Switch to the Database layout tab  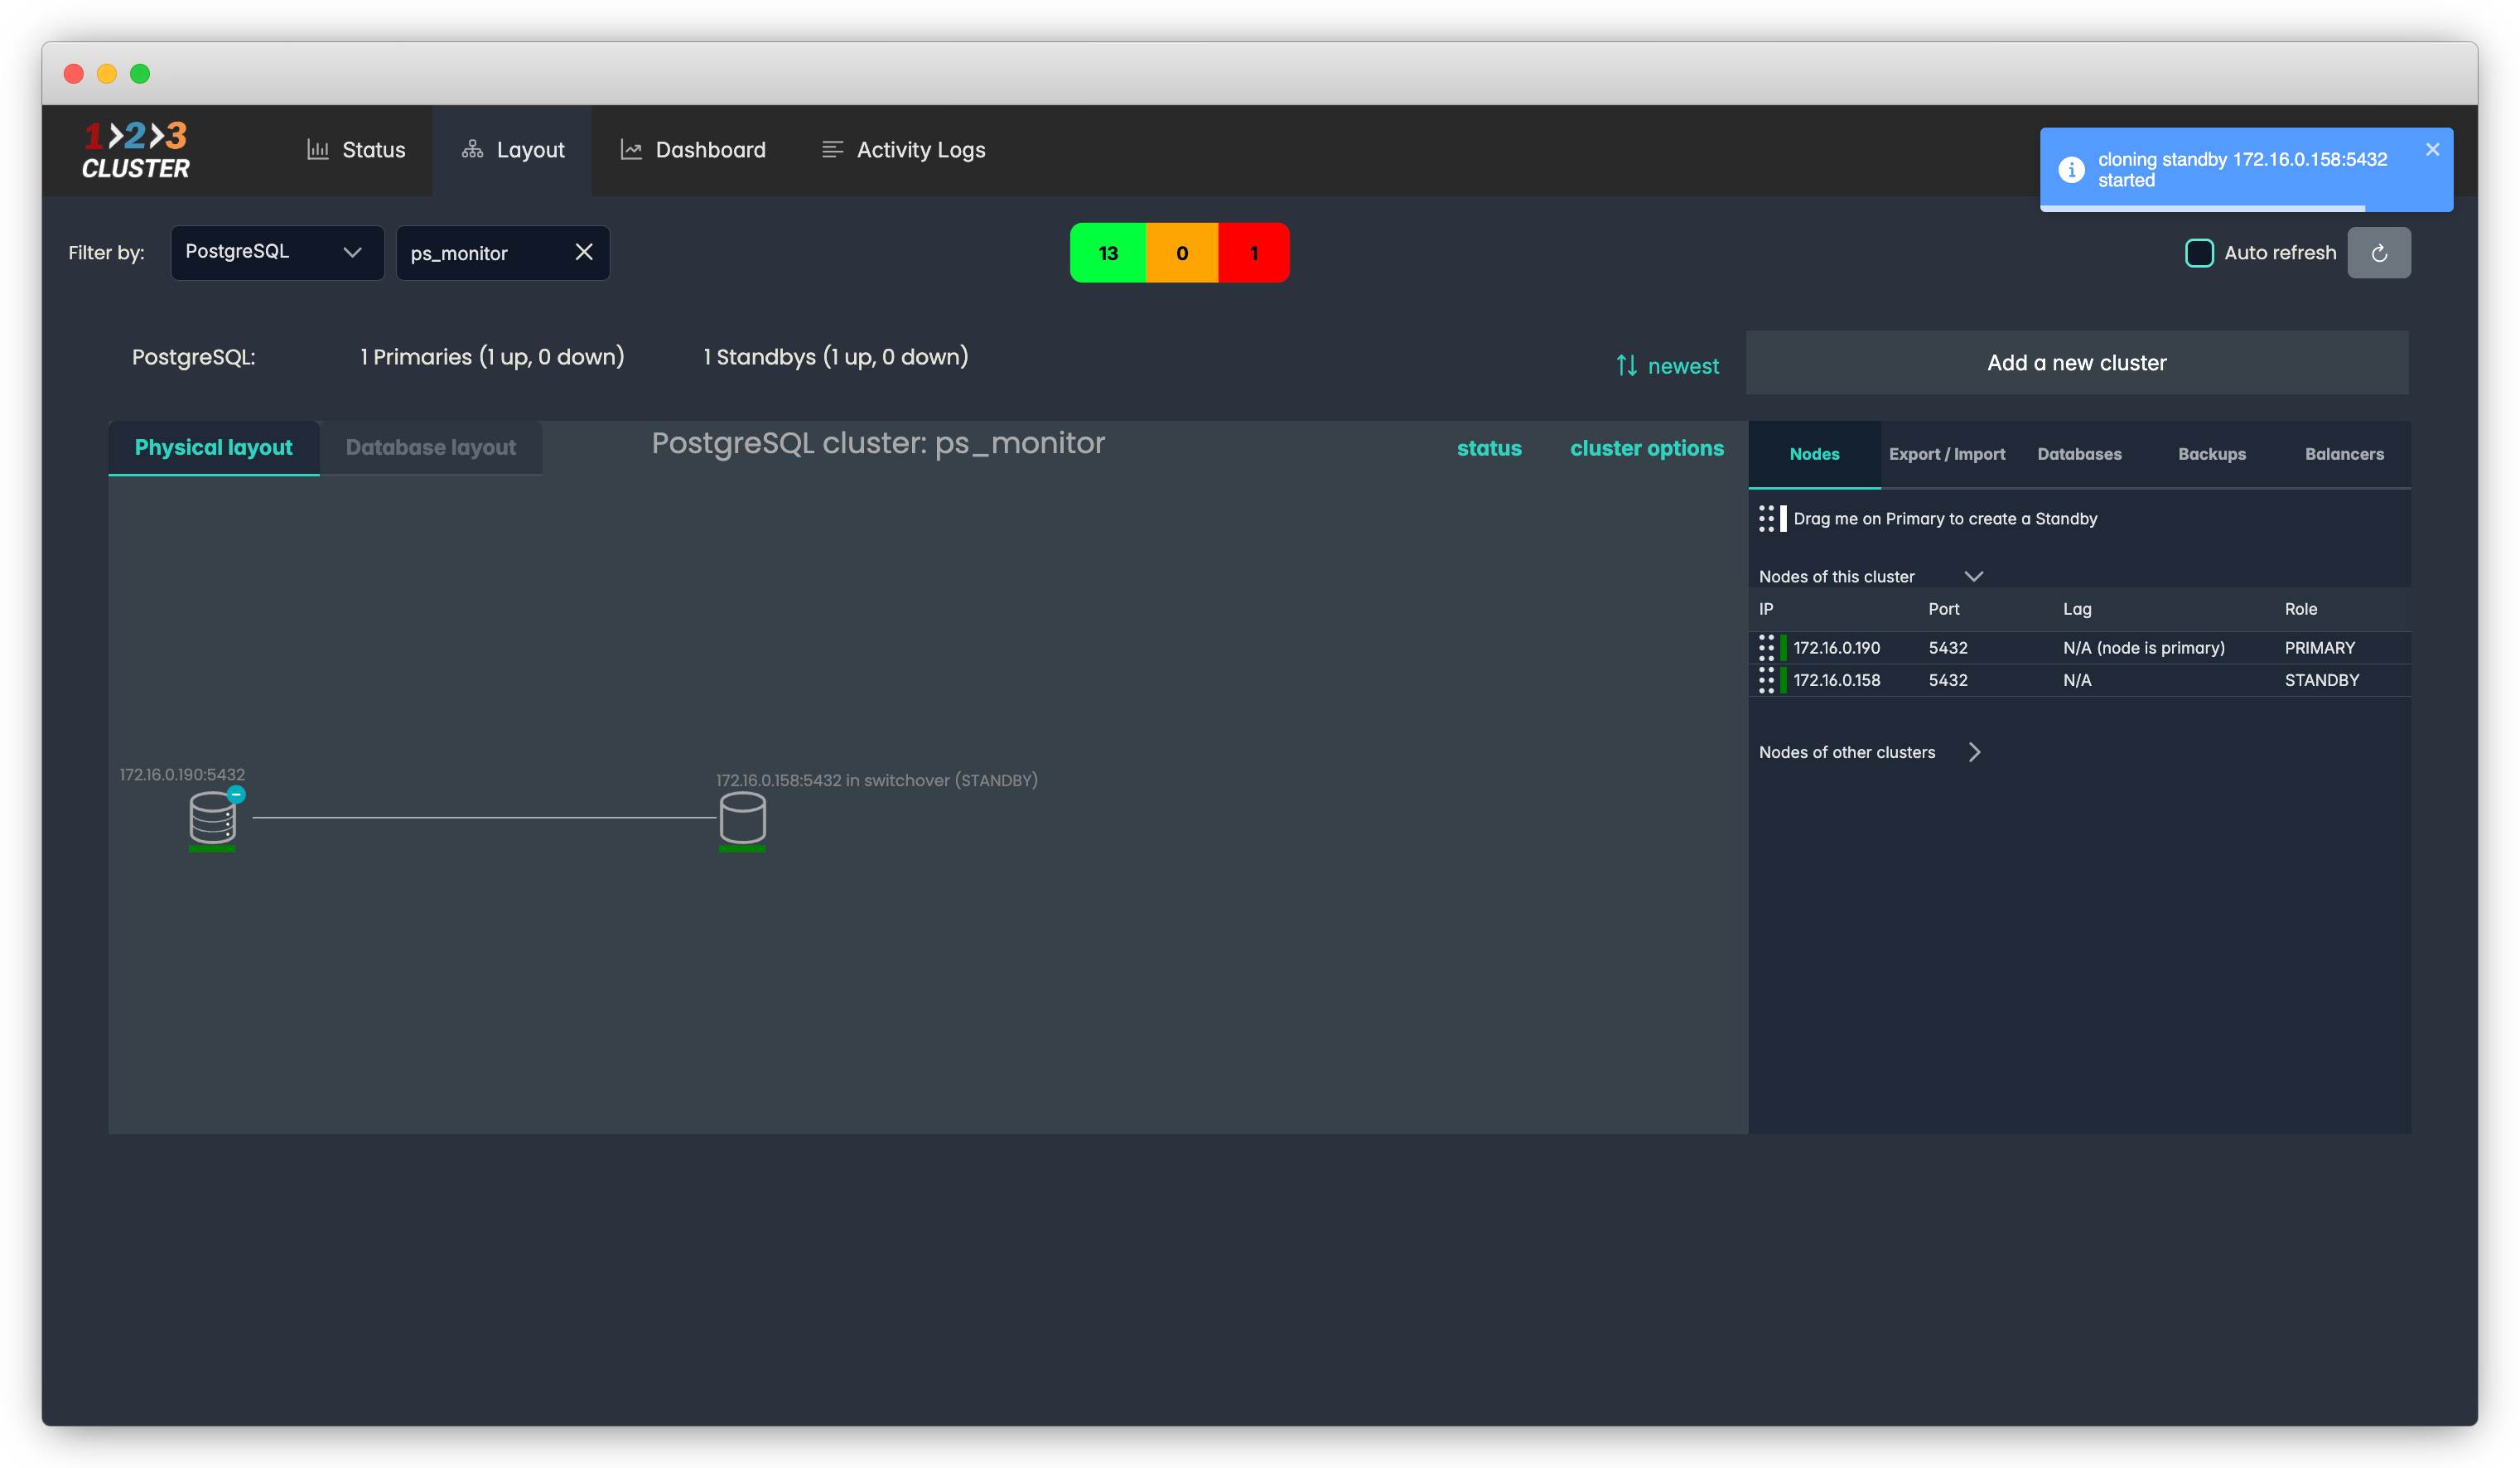[431, 447]
